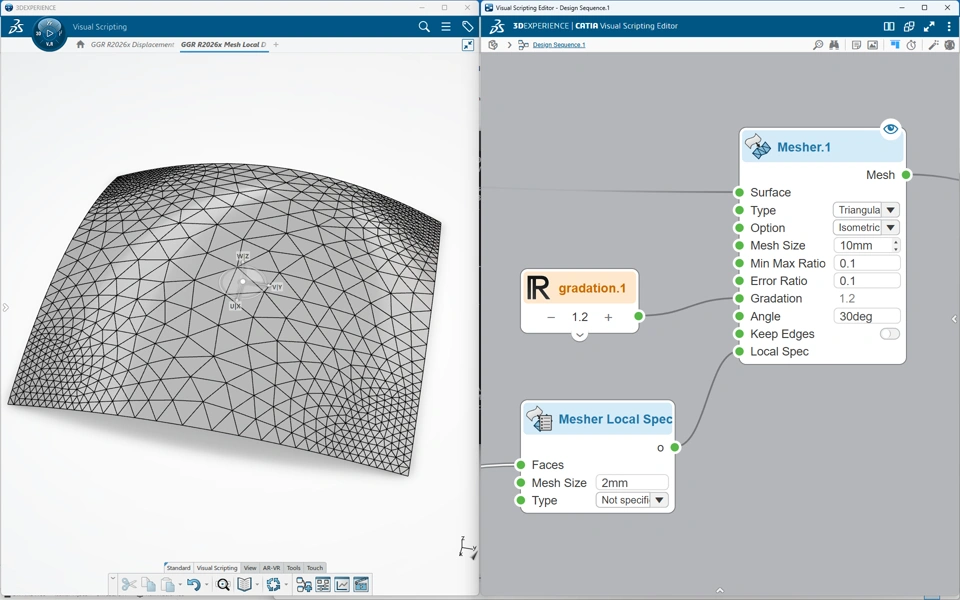Image resolution: width=960 pixels, height=600 pixels.
Task: Expand the left side panel arrow in 3D view
Action: point(6,307)
